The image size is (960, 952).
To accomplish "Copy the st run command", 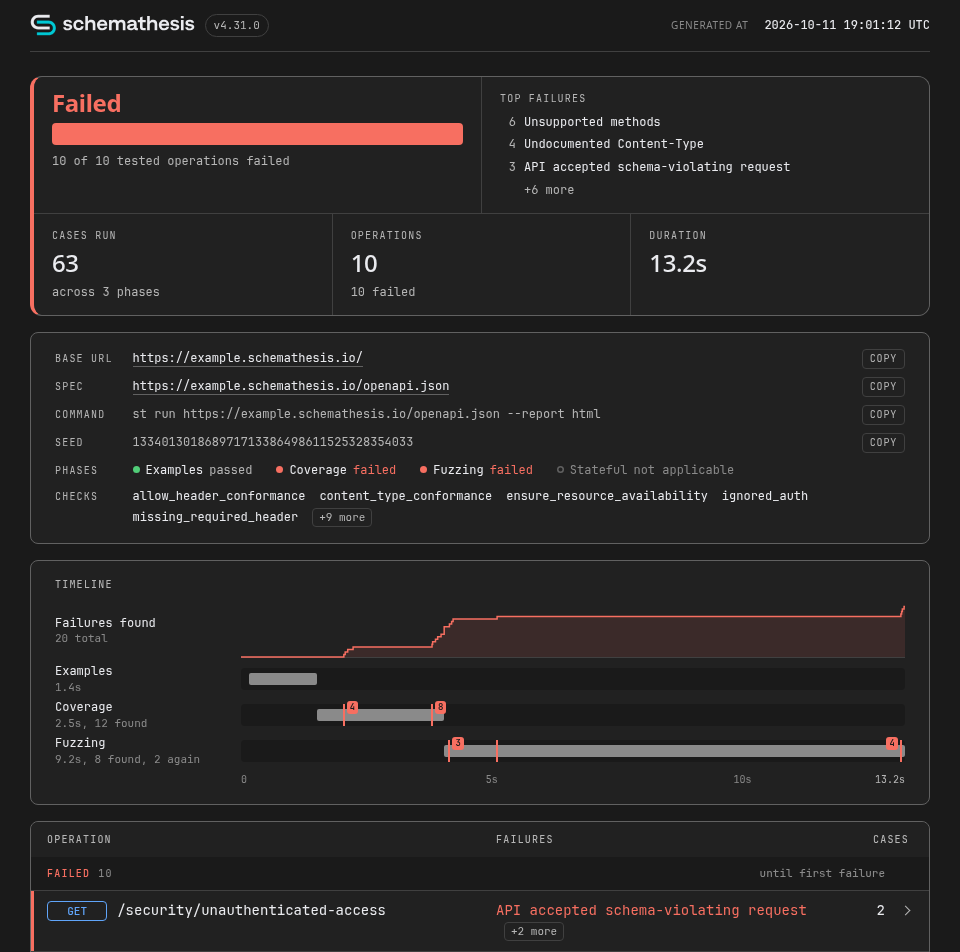I will [882, 414].
